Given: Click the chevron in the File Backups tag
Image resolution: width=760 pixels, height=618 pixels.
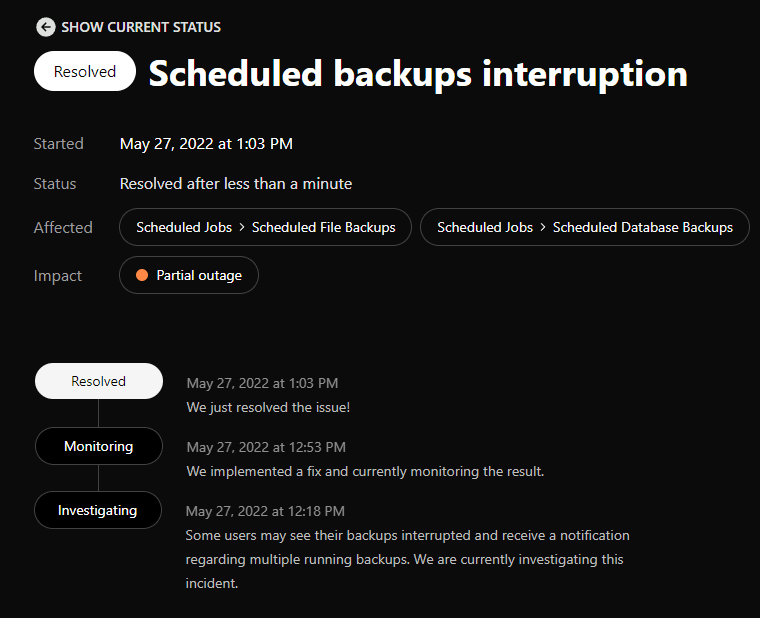Looking at the screenshot, I should point(242,227).
